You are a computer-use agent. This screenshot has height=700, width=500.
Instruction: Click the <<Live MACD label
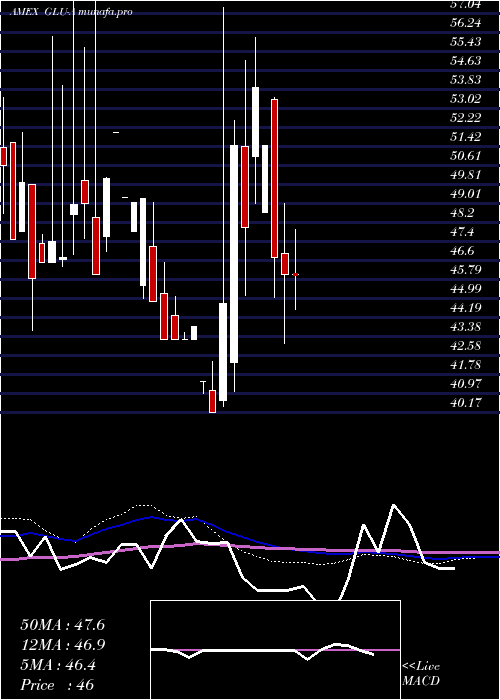(x=421, y=674)
